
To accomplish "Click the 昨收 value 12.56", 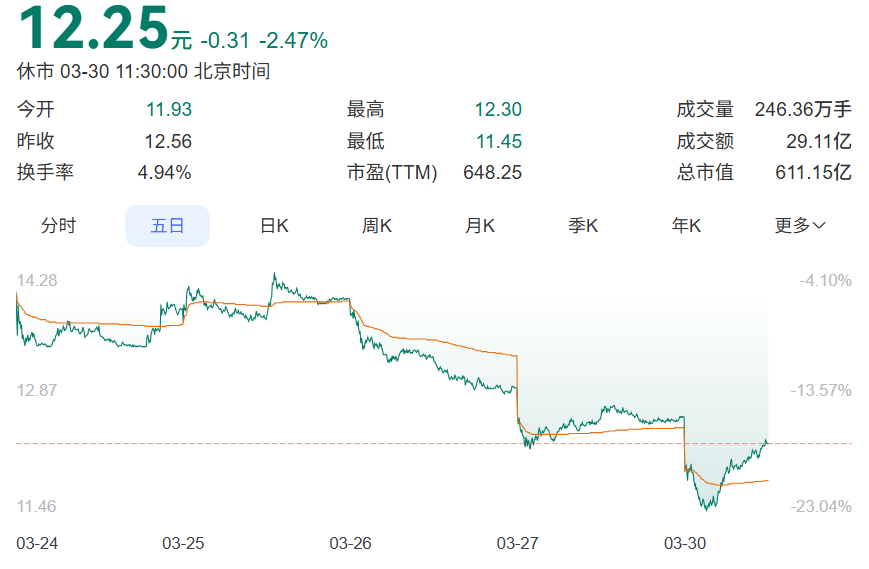I will point(168,141).
